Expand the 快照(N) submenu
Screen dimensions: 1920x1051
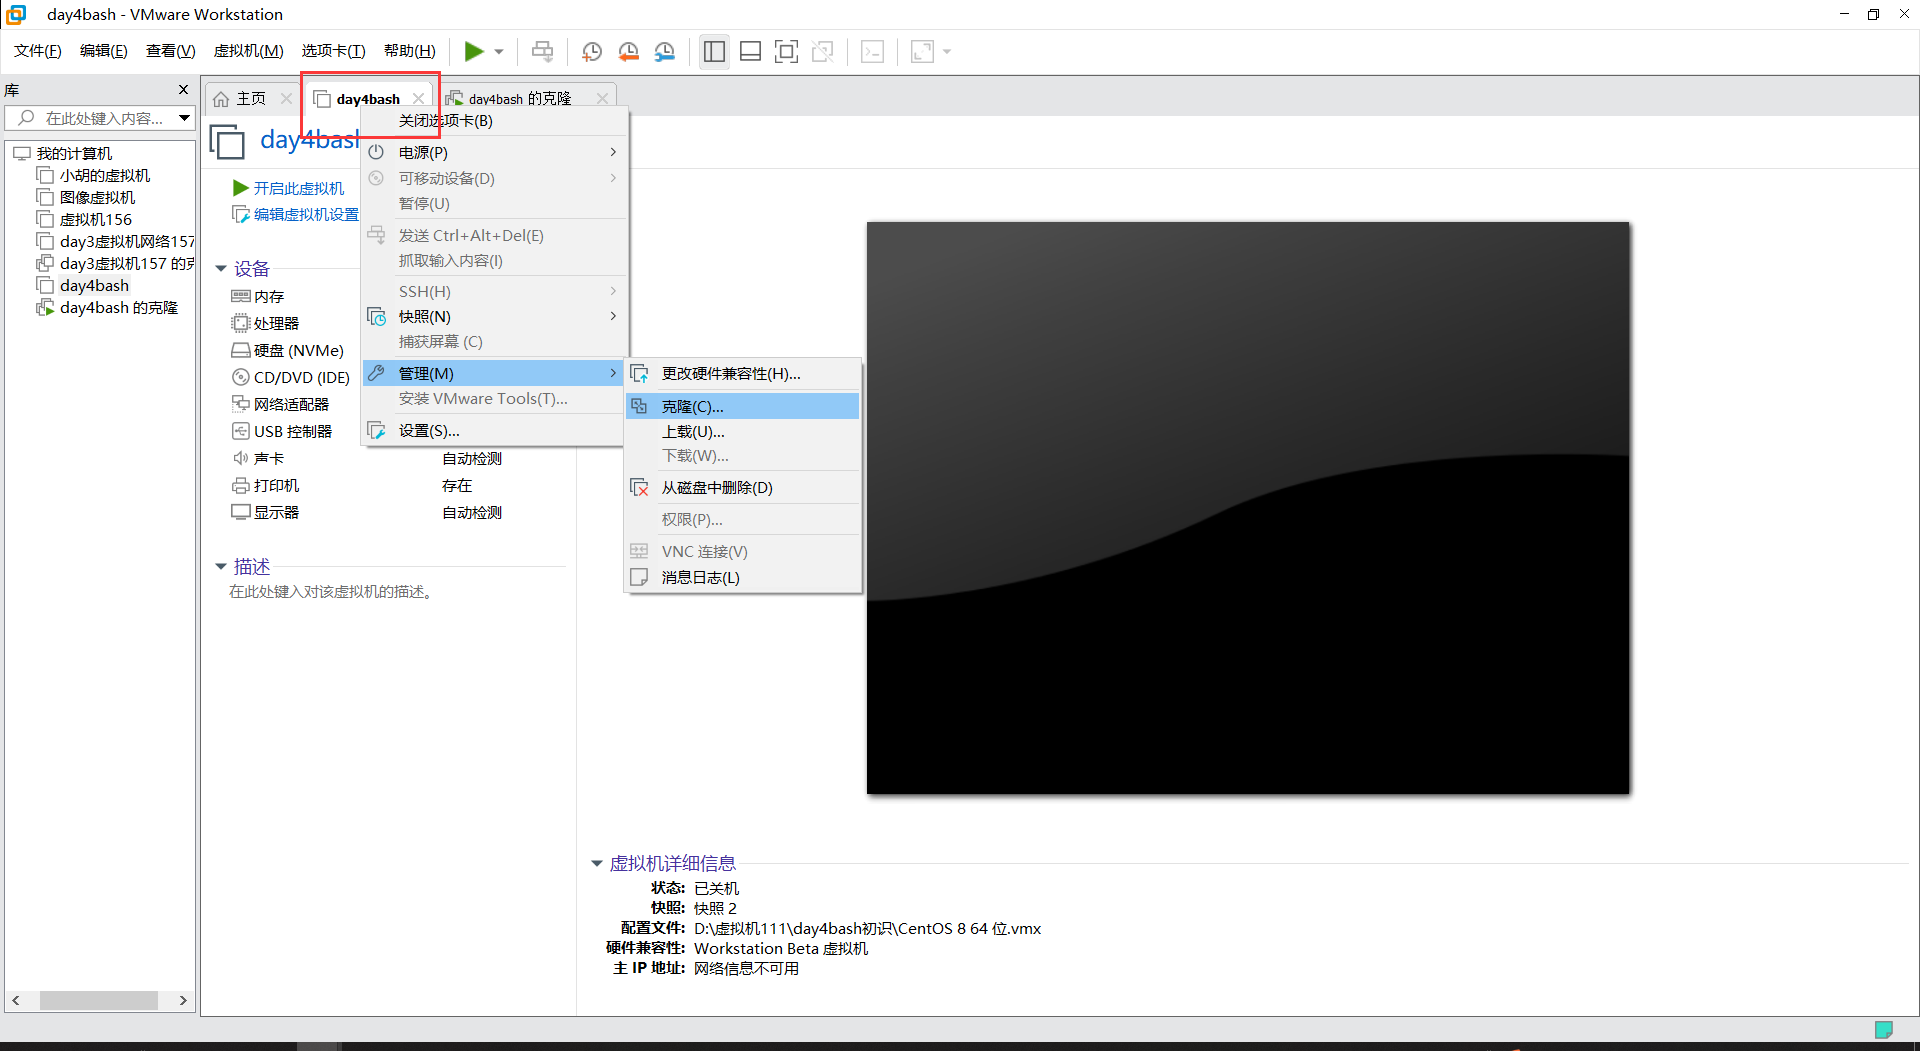(495, 316)
